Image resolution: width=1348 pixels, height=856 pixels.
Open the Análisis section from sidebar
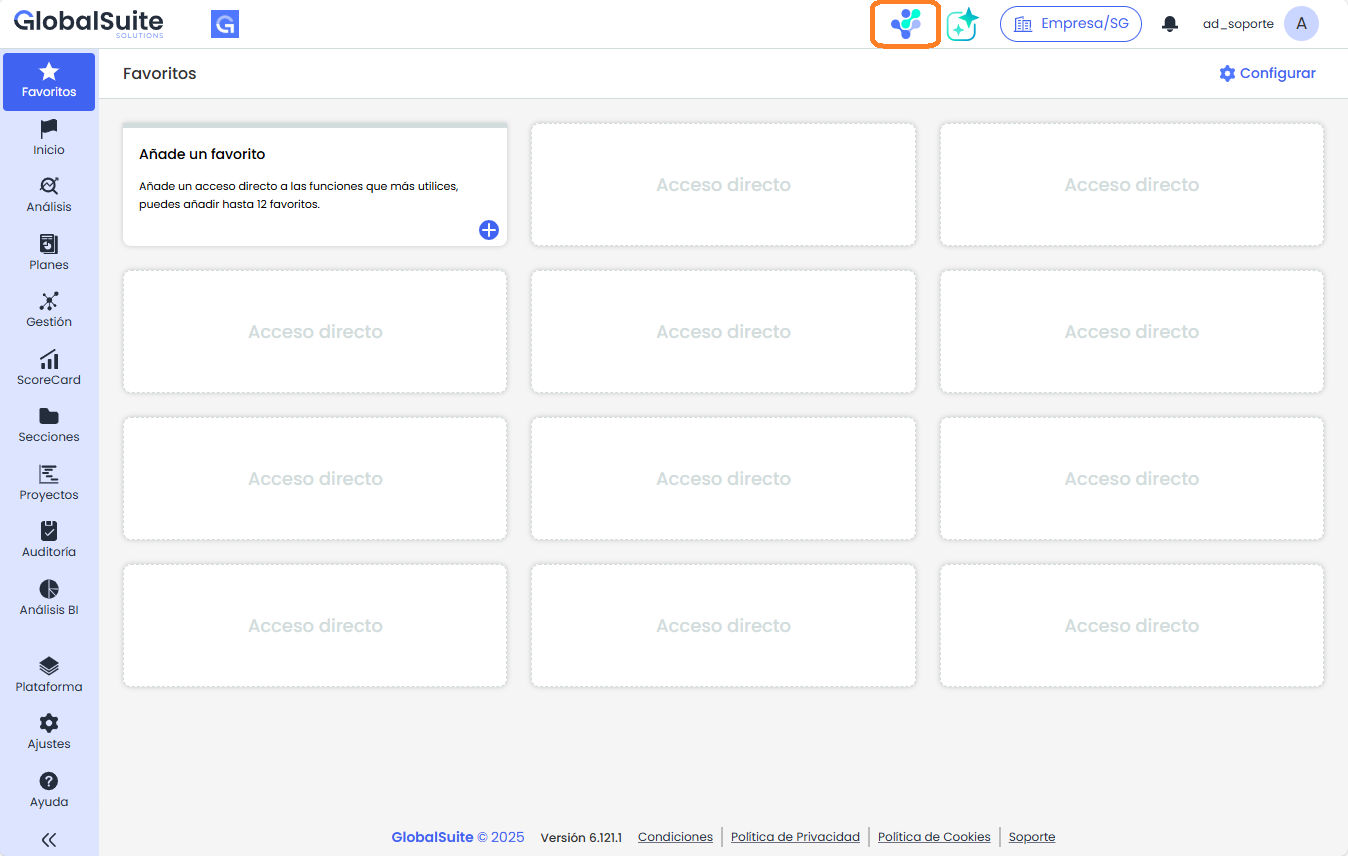(x=48, y=192)
